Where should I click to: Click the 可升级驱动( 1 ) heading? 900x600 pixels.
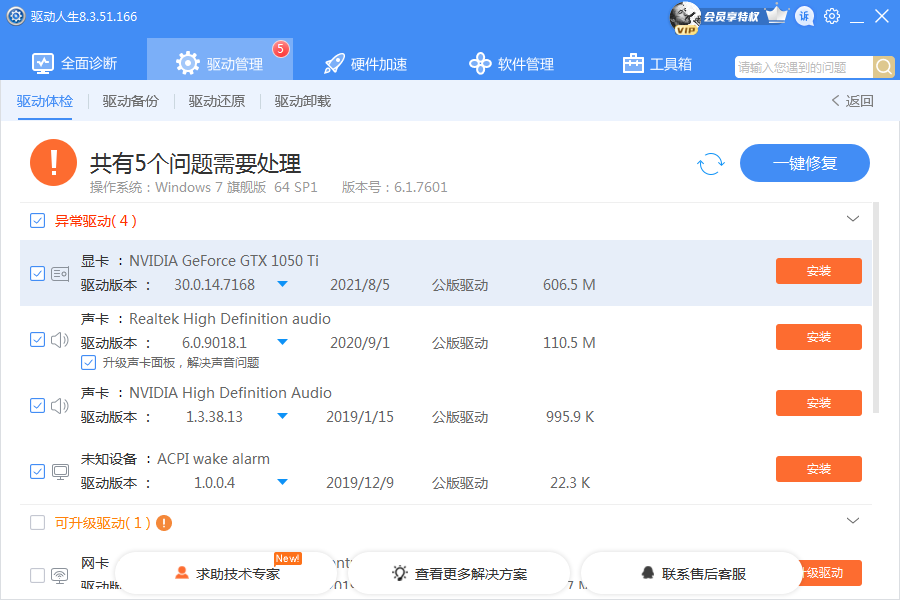pos(103,523)
